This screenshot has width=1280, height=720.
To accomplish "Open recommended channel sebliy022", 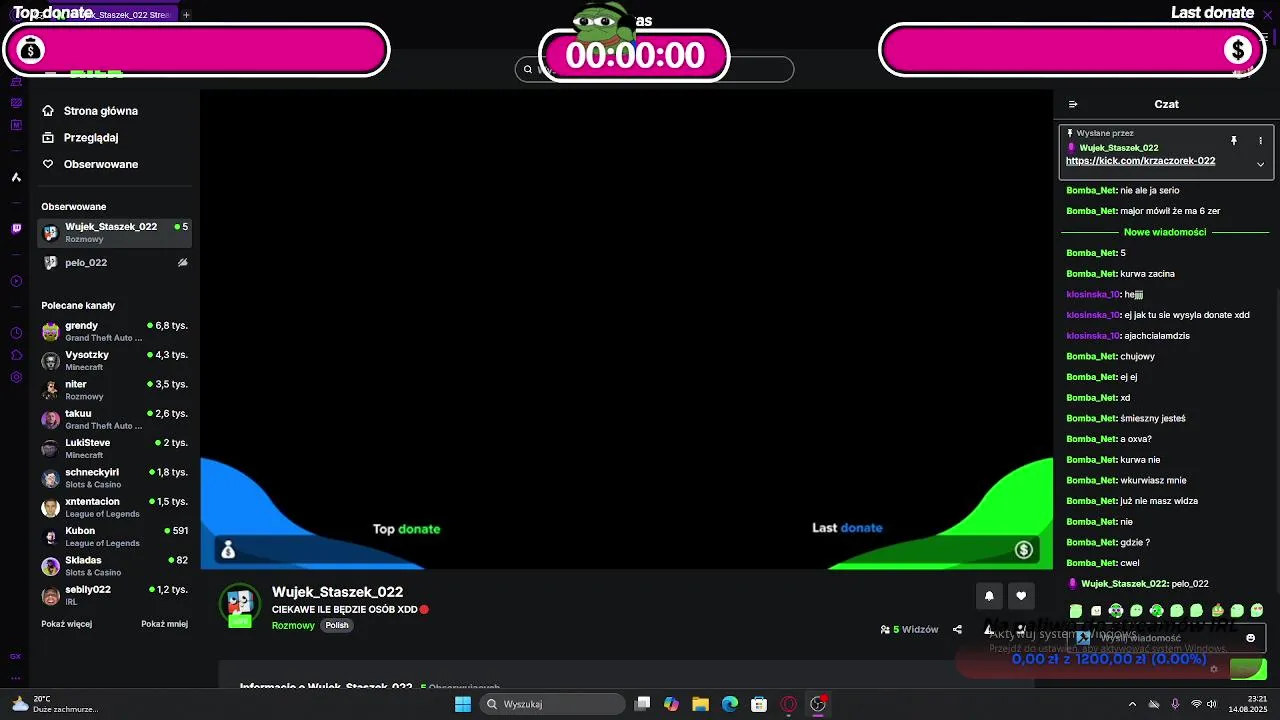I will click(x=115, y=595).
